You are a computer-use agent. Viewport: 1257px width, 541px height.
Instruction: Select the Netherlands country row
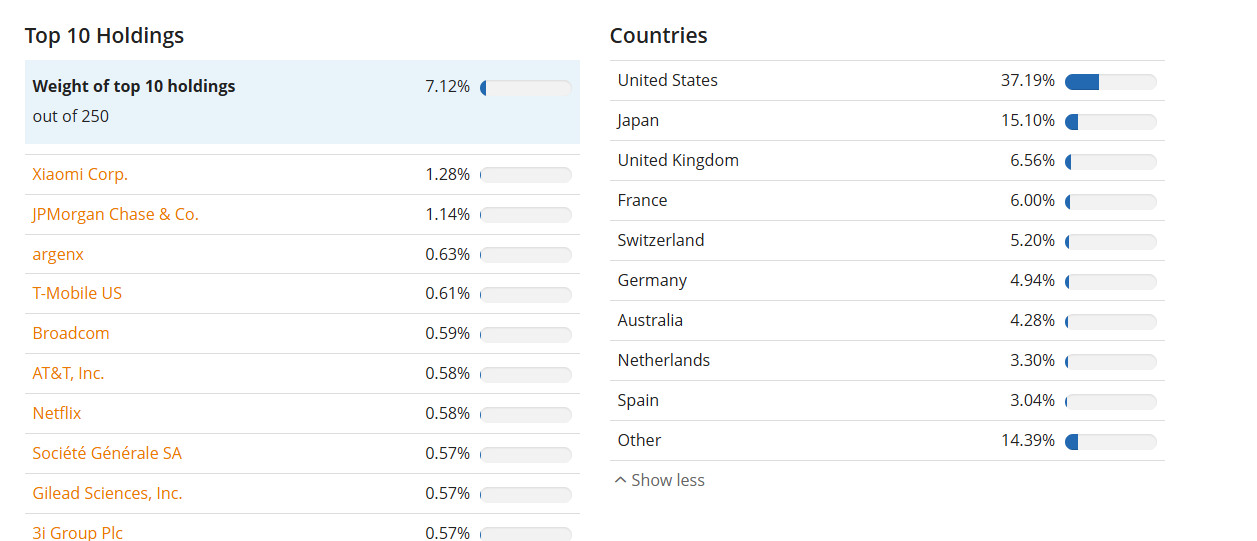coord(887,360)
